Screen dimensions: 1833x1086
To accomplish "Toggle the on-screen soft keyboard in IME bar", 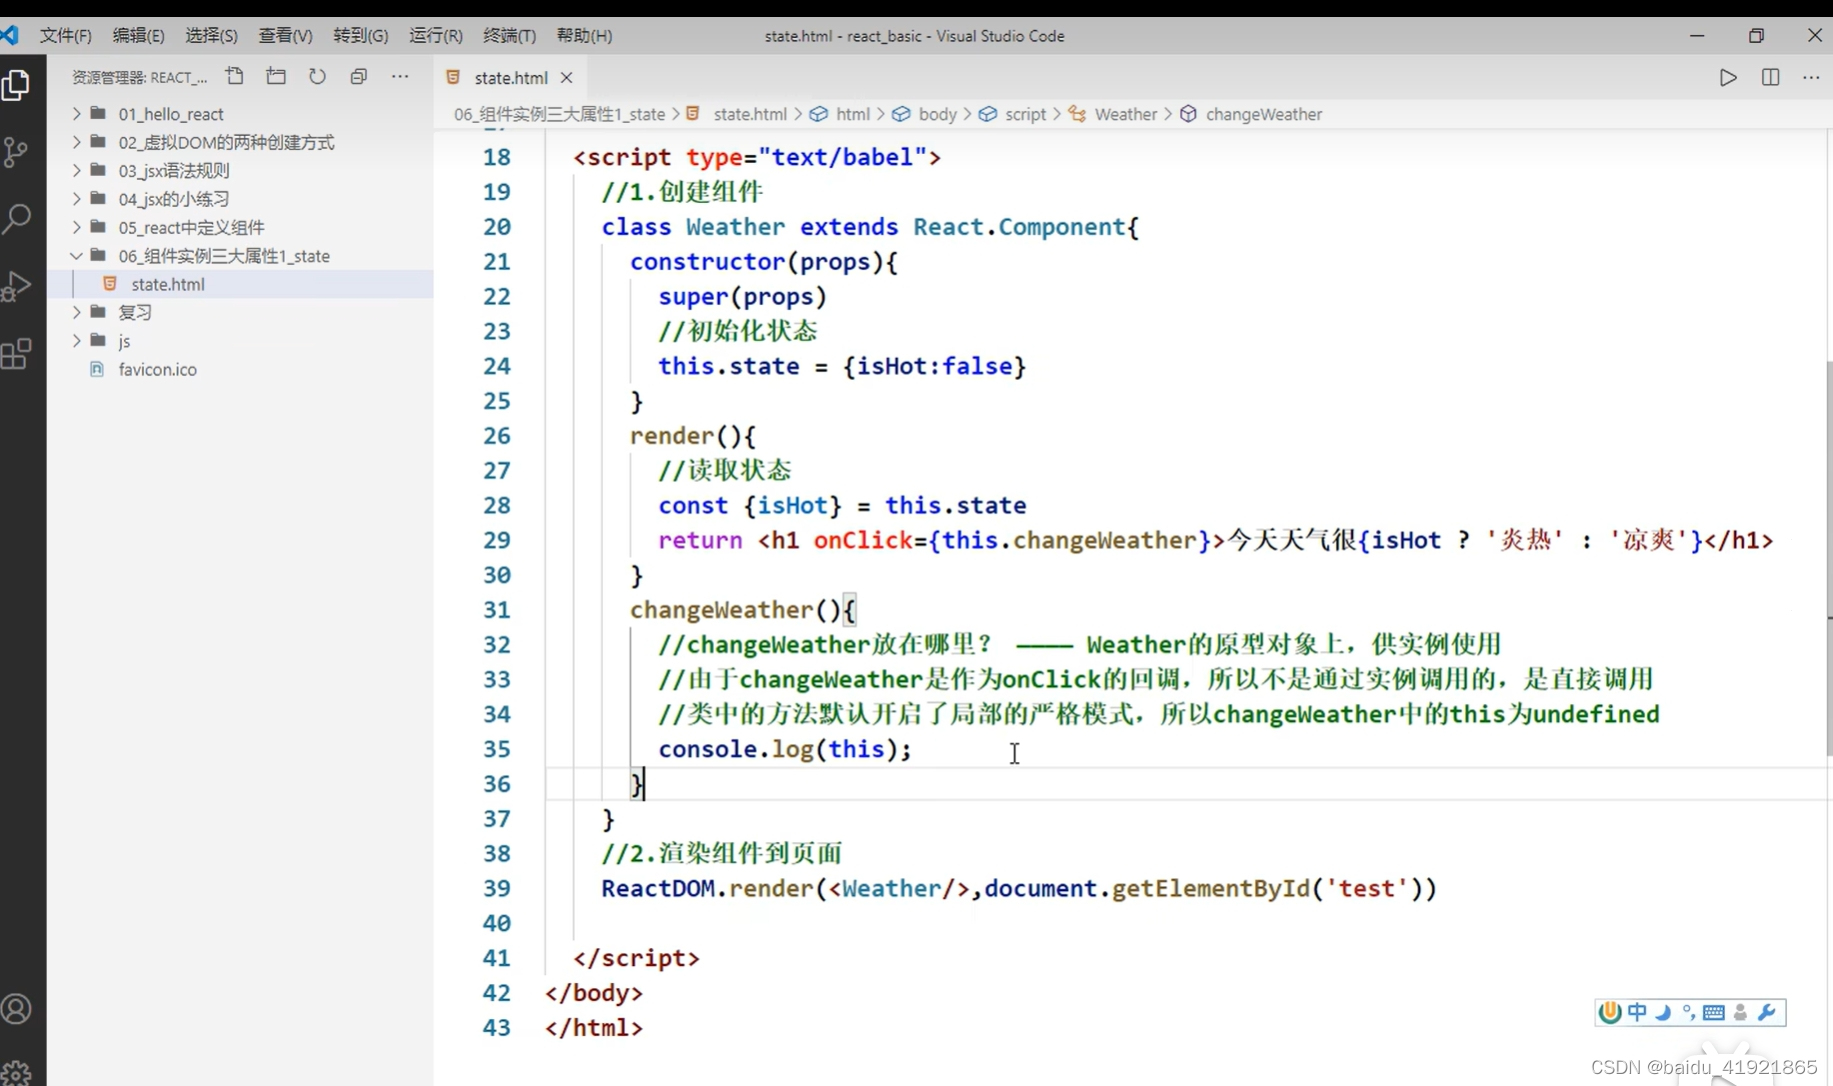I will (1714, 1013).
